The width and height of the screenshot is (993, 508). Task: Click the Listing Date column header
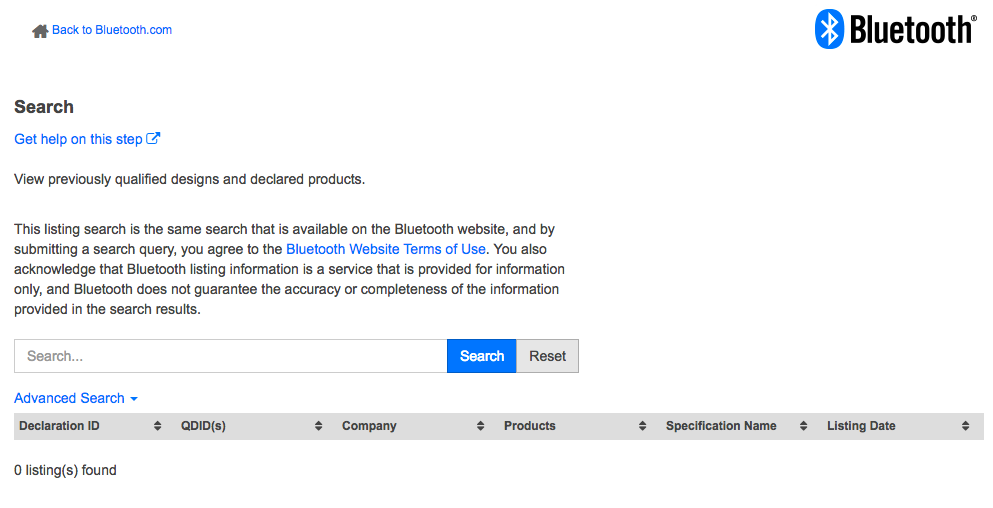[861, 426]
